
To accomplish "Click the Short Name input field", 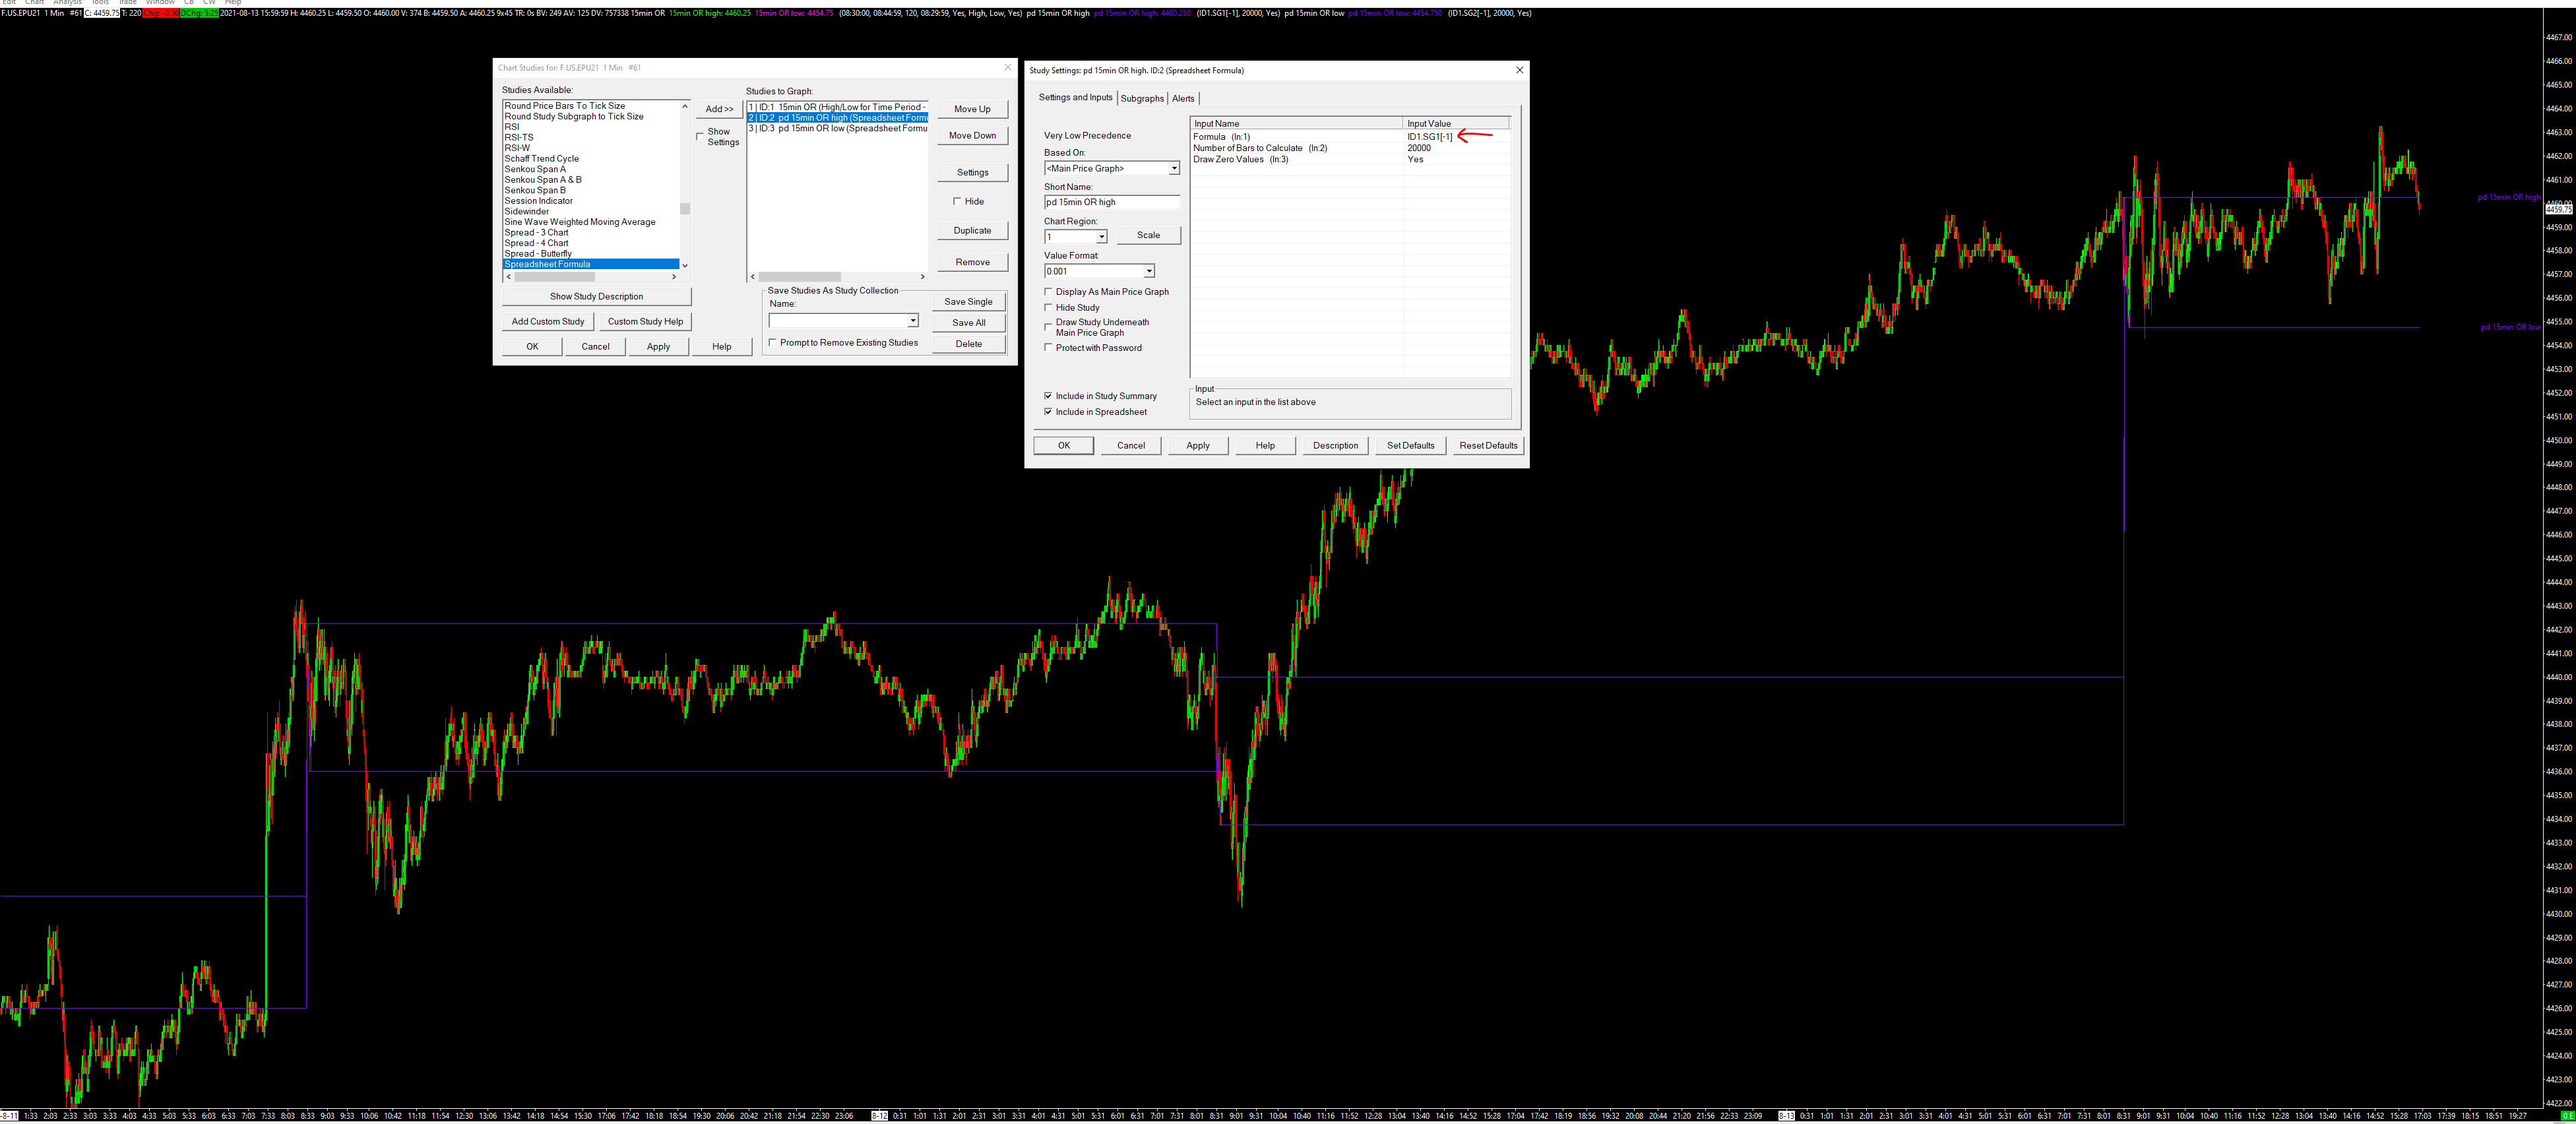I will click(x=1111, y=203).
